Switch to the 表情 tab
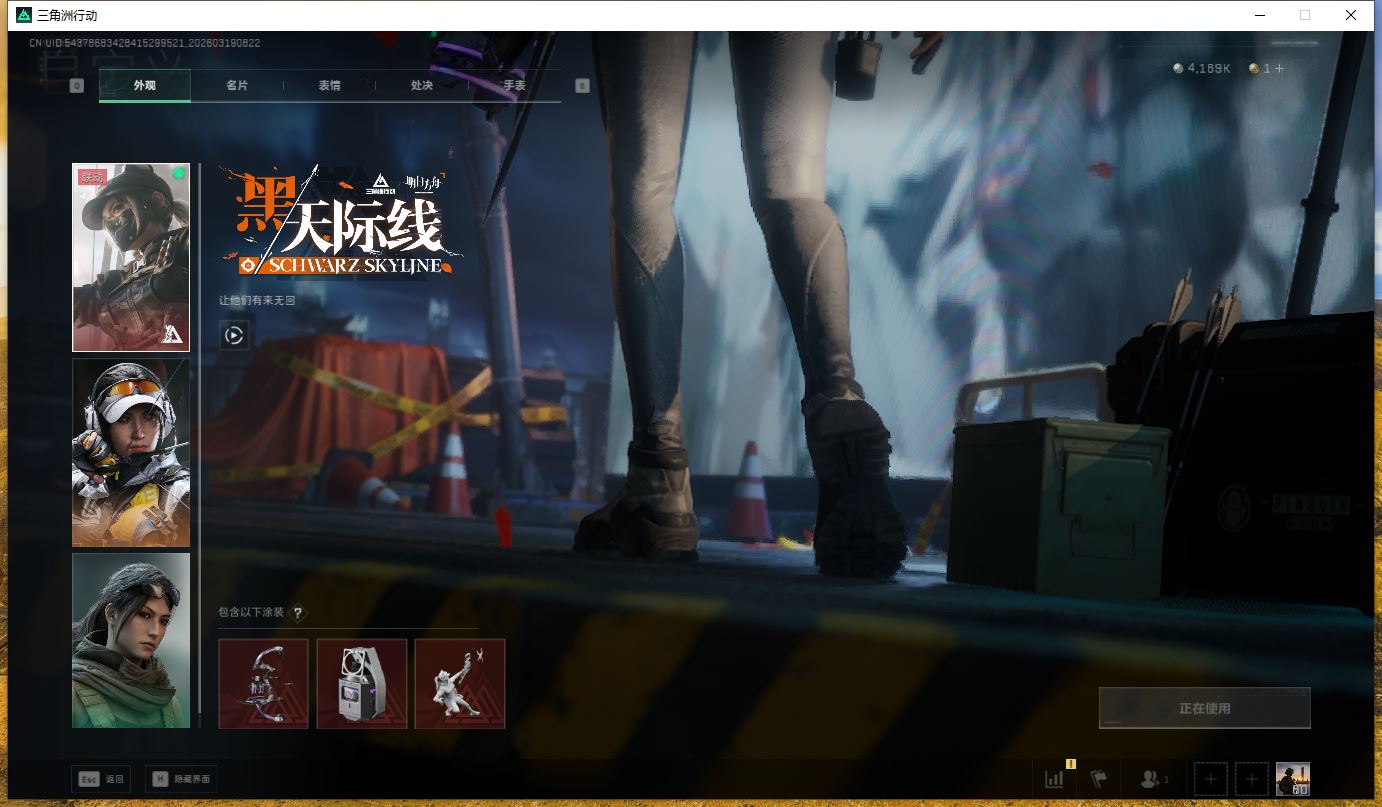 (330, 86)
